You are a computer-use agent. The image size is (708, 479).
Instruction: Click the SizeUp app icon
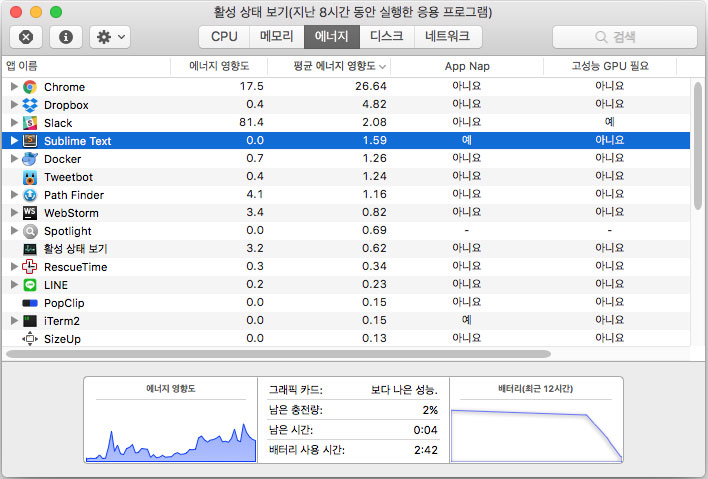(30, 339)
